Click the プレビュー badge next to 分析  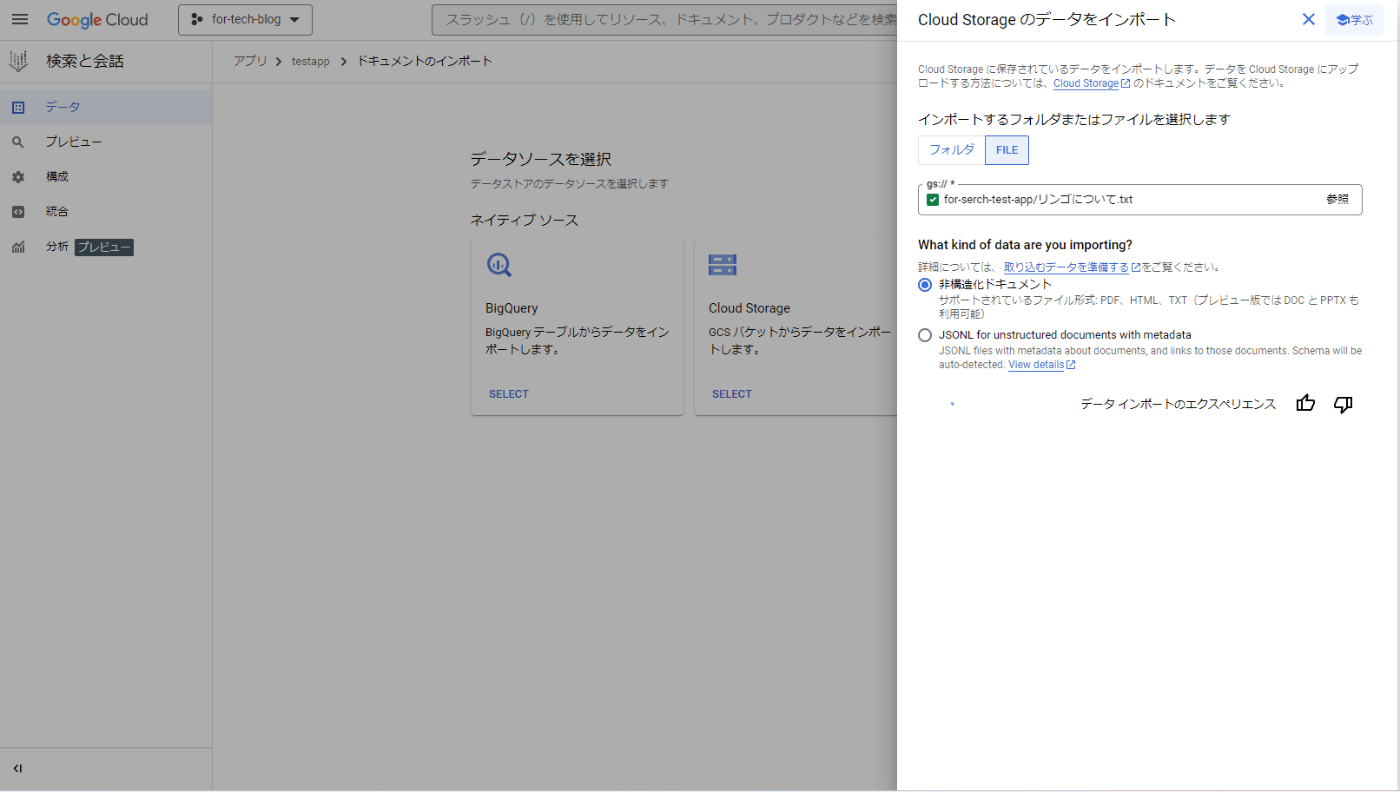click(x=104, y=247)
